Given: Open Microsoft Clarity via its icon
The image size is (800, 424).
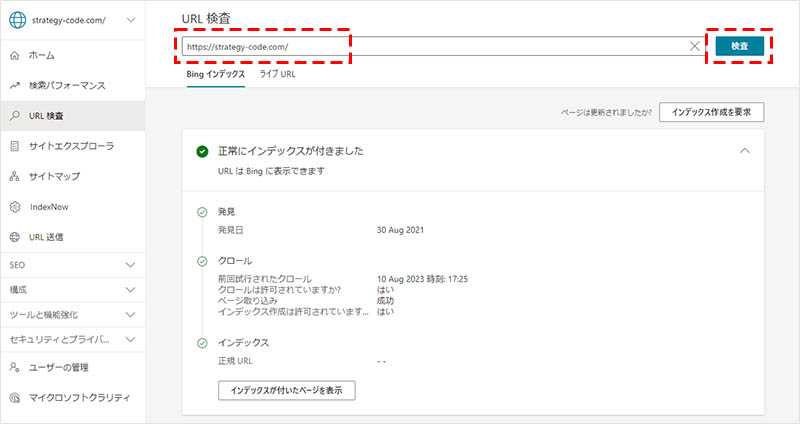Looking at the screenshot, I should click(x=13, y=398).
